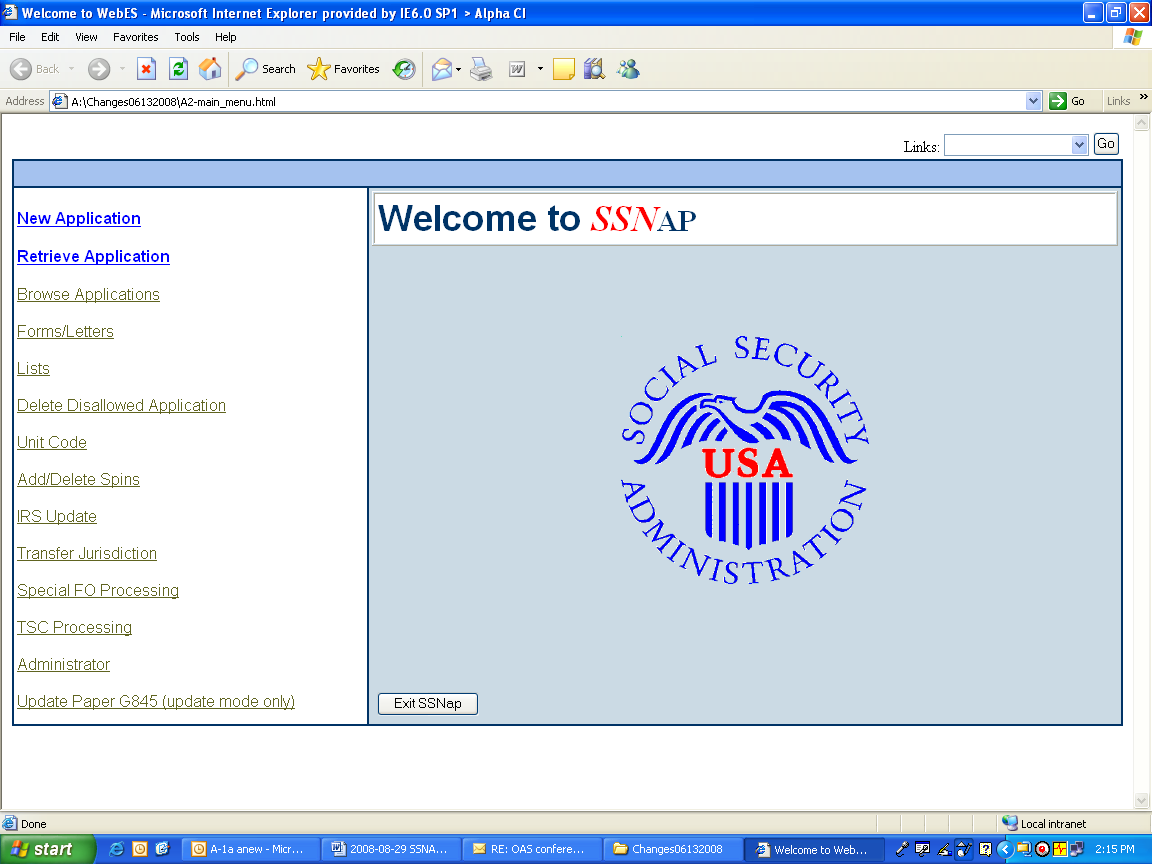Click the page scrollbar down arrow

pos(1141,800)
